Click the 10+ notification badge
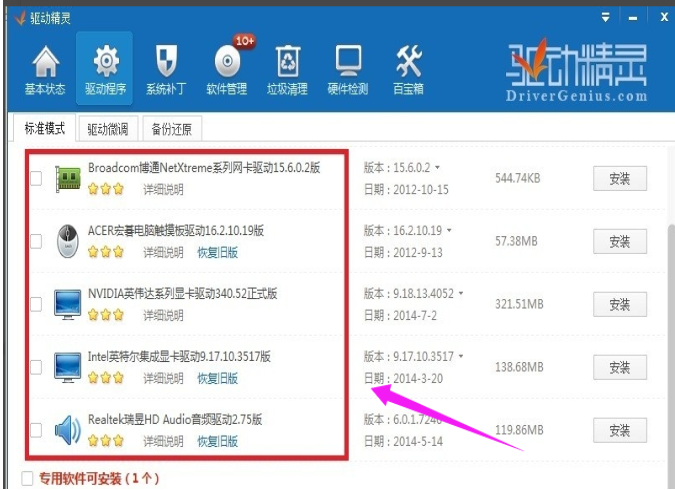Screen dimensions: 675x490 click(245, 41)
